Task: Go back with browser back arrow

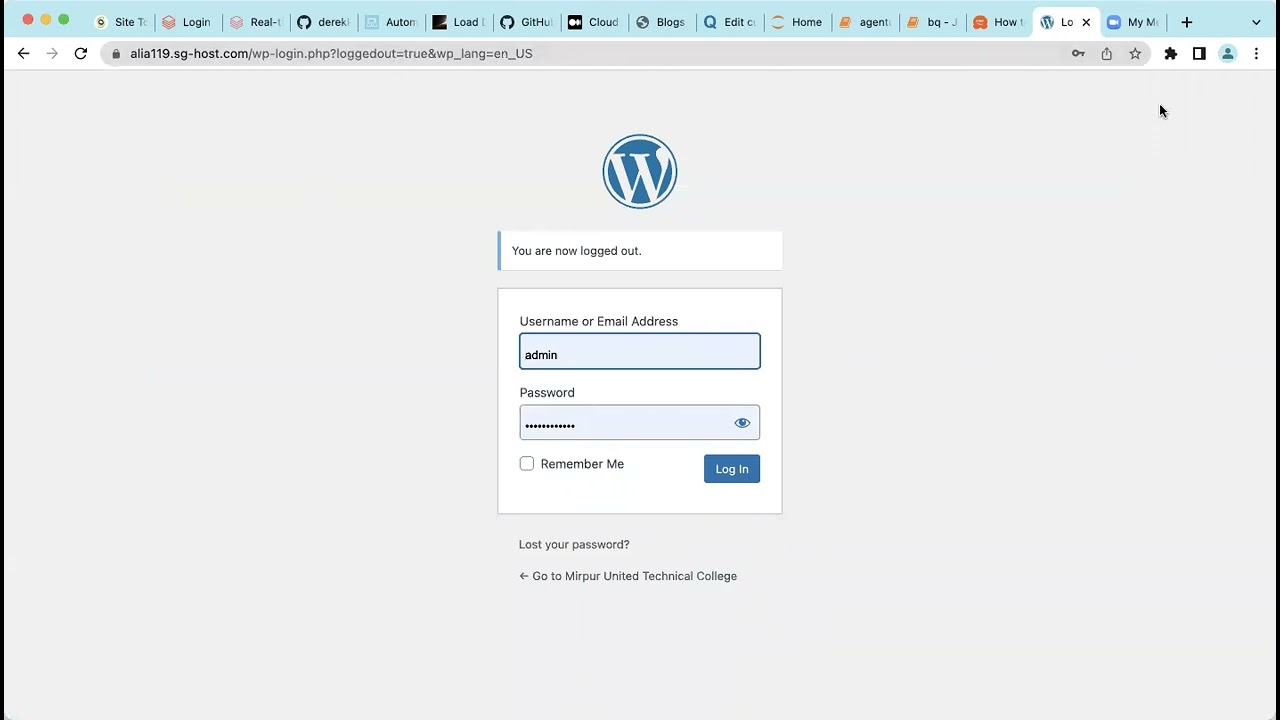Action: point(24,54)
